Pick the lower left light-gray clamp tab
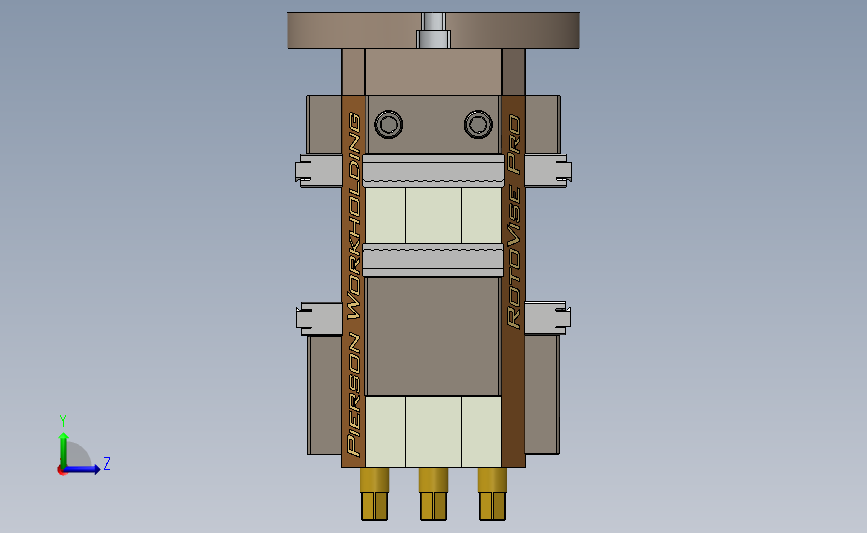Viewport: 867px width, 533px height. 319,318
